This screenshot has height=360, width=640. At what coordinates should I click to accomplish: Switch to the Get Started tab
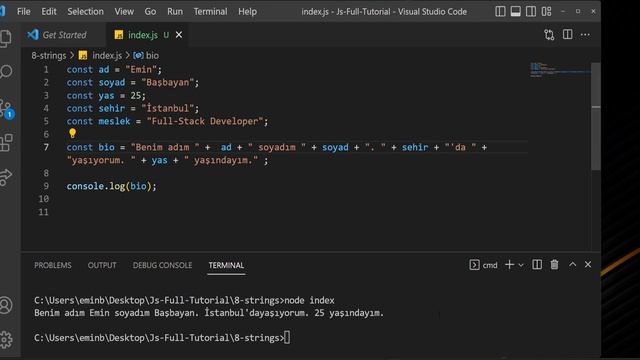point(64,35)
